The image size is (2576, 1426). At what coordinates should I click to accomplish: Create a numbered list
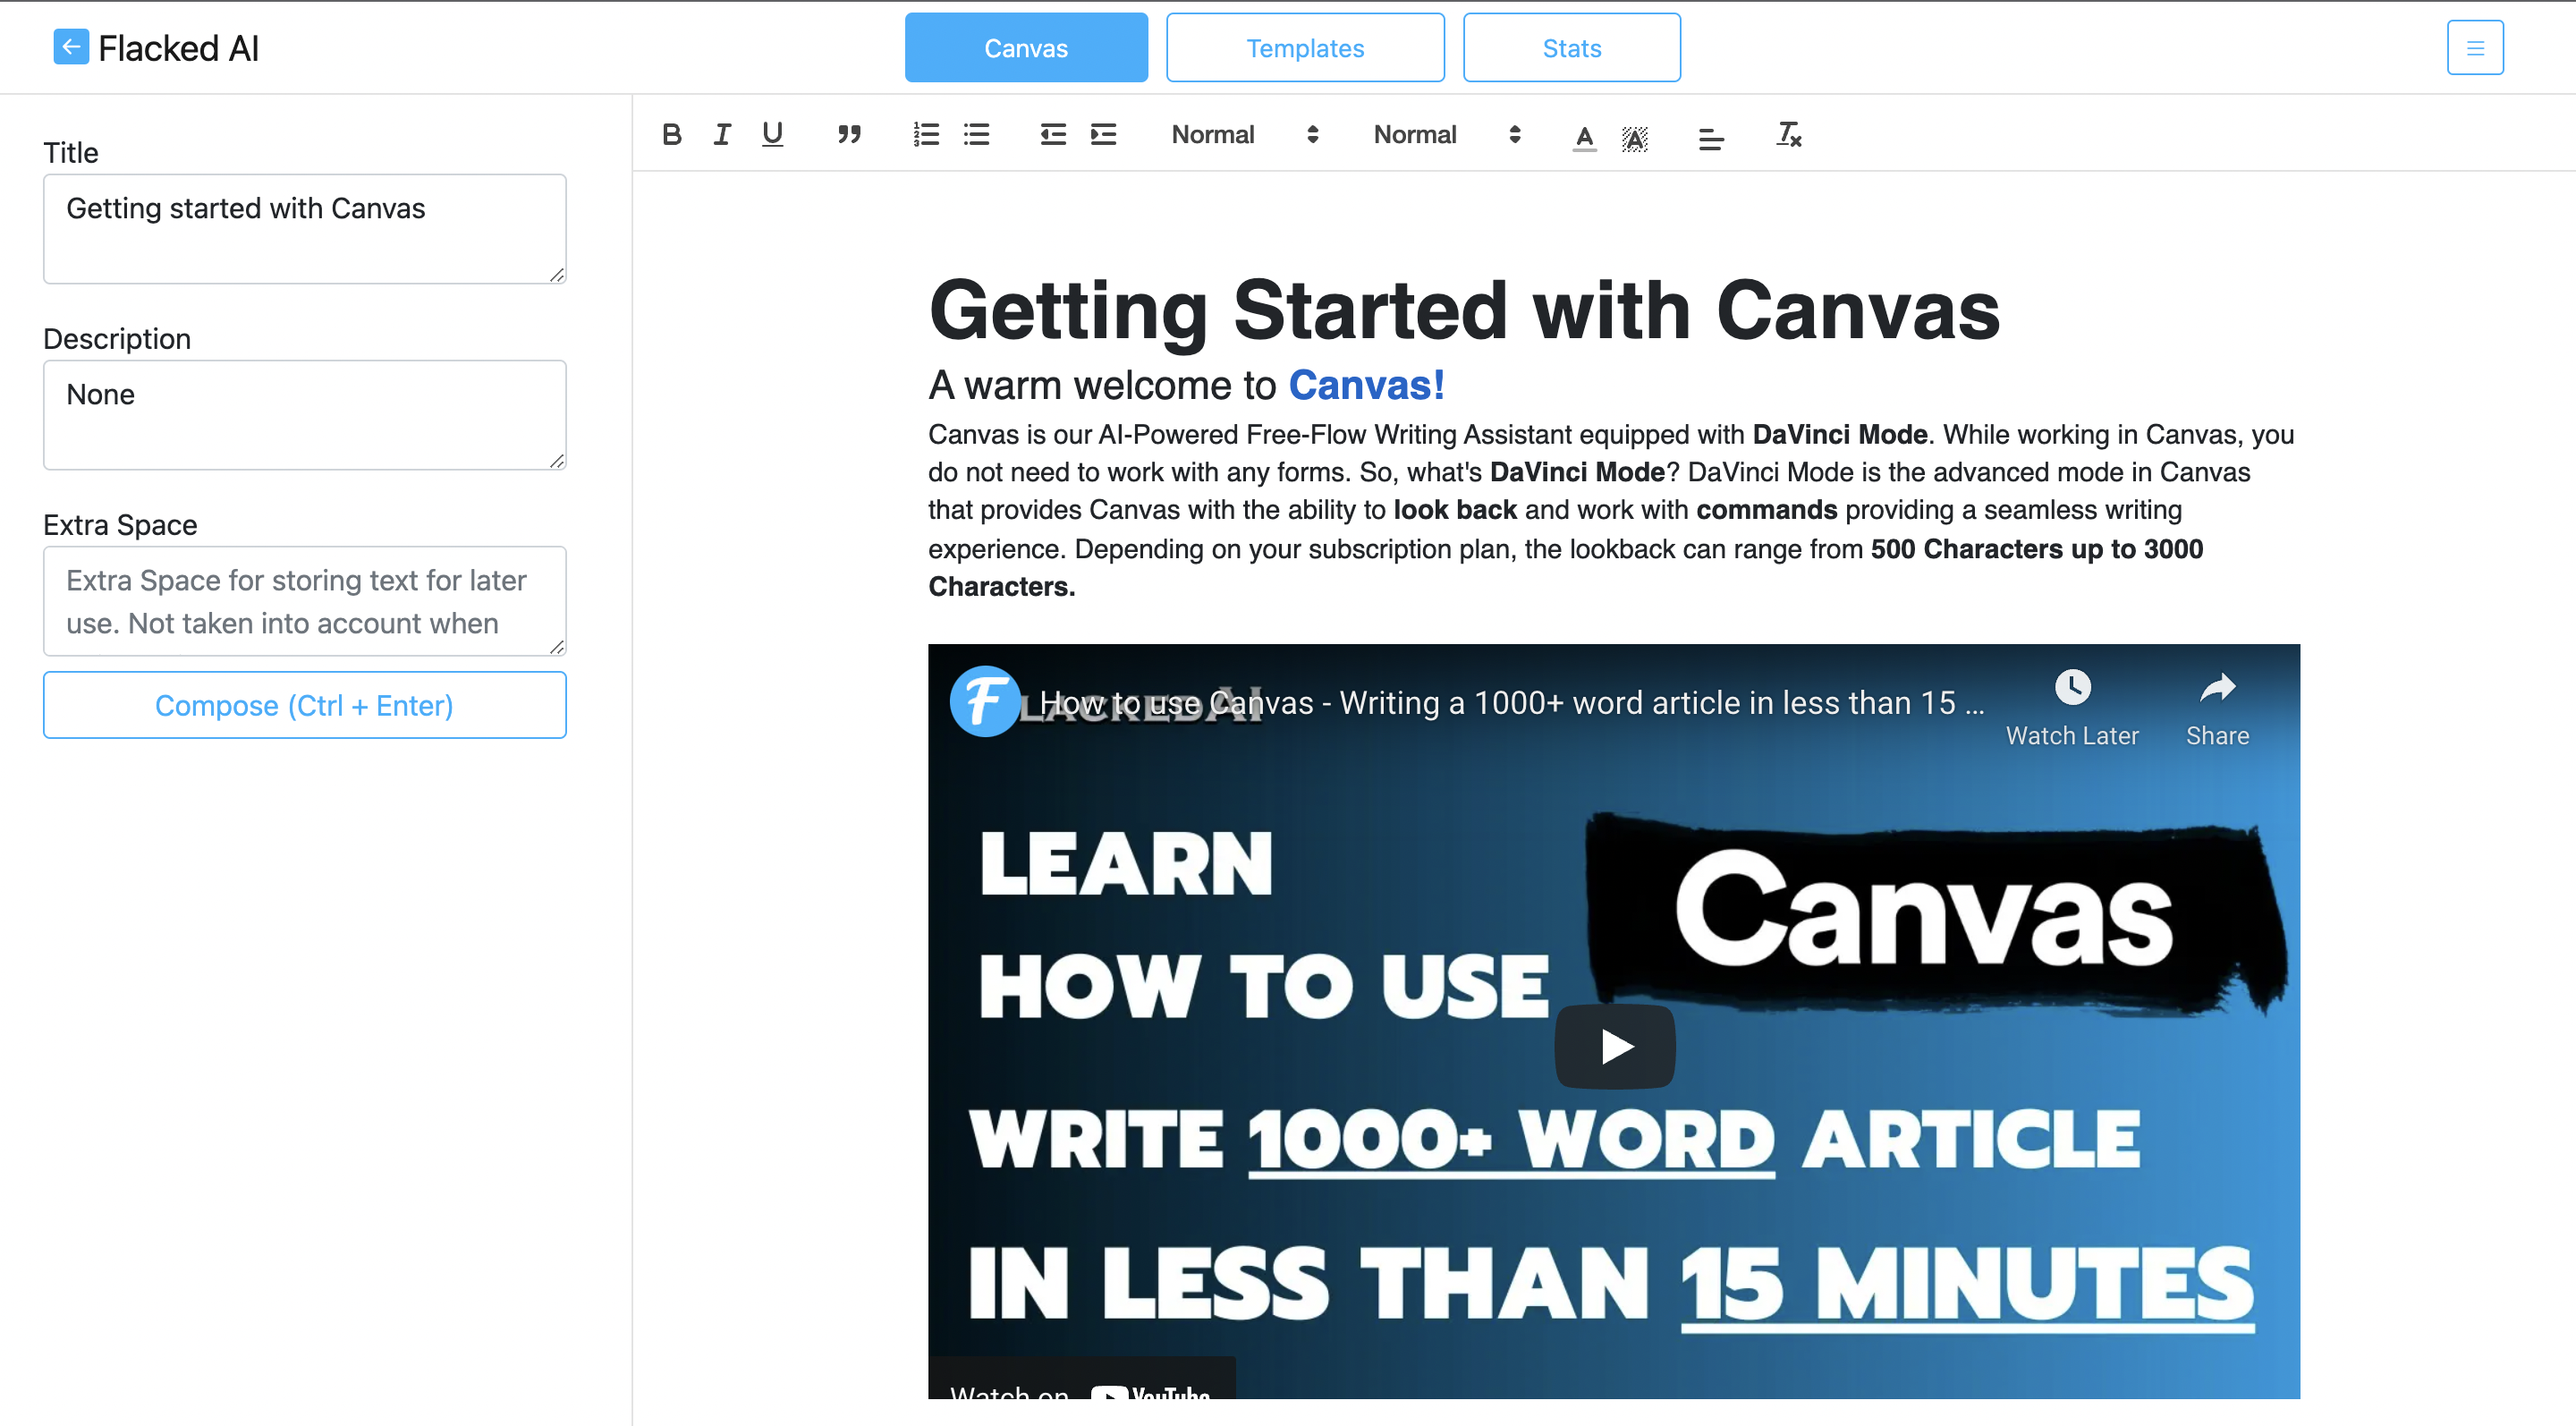click(926, 135)
